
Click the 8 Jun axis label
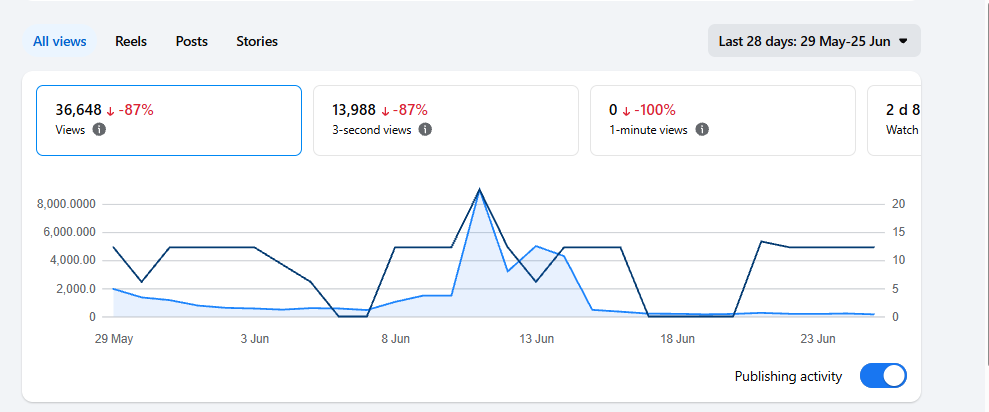pos(395,339)
